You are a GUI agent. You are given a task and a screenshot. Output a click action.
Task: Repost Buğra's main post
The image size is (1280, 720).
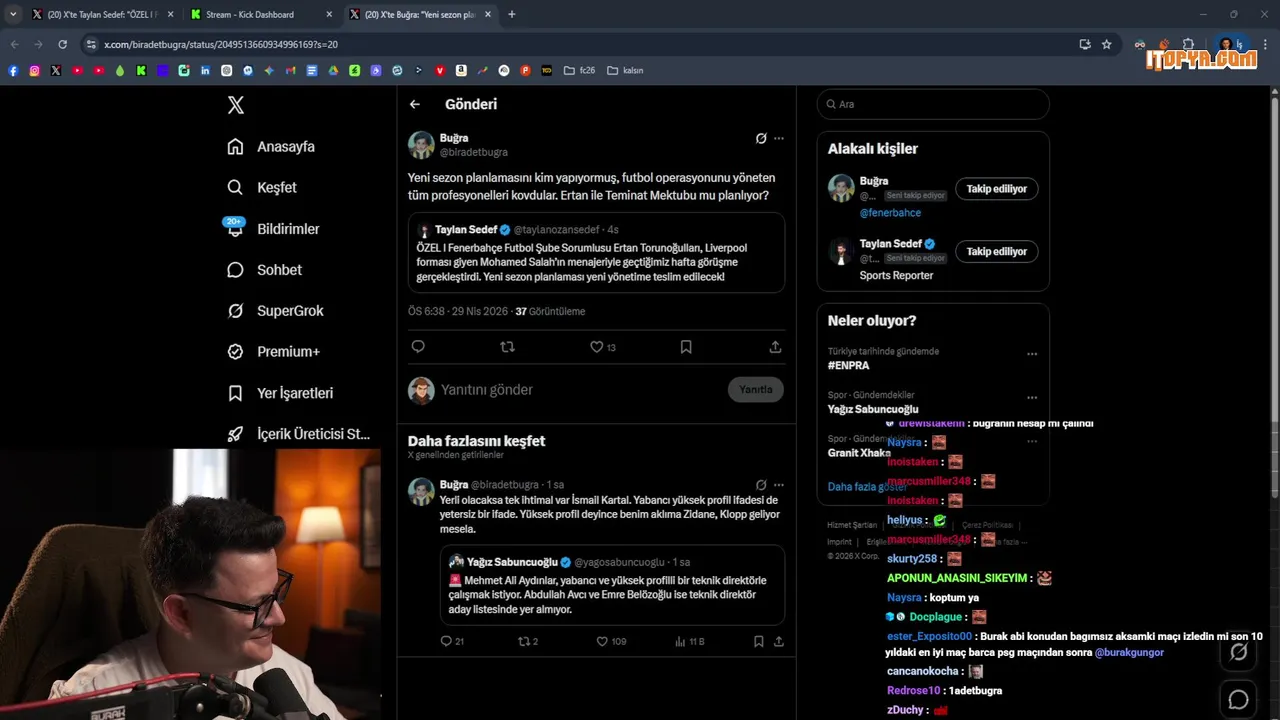point(507,347)
